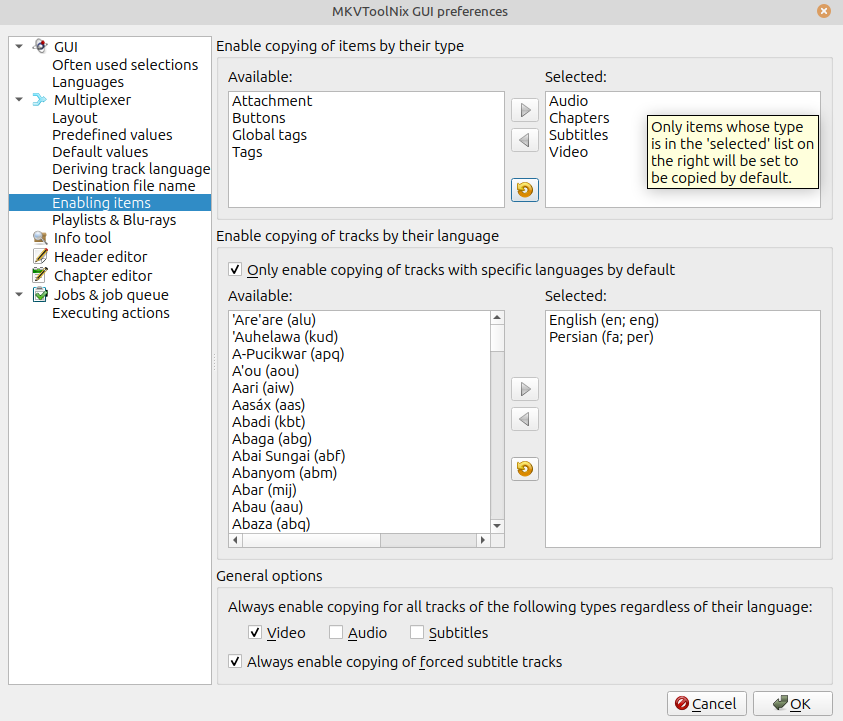The height and width of the screenshot is (721, 843).
Task: Close the preferences window
Action: coord(824,11)
